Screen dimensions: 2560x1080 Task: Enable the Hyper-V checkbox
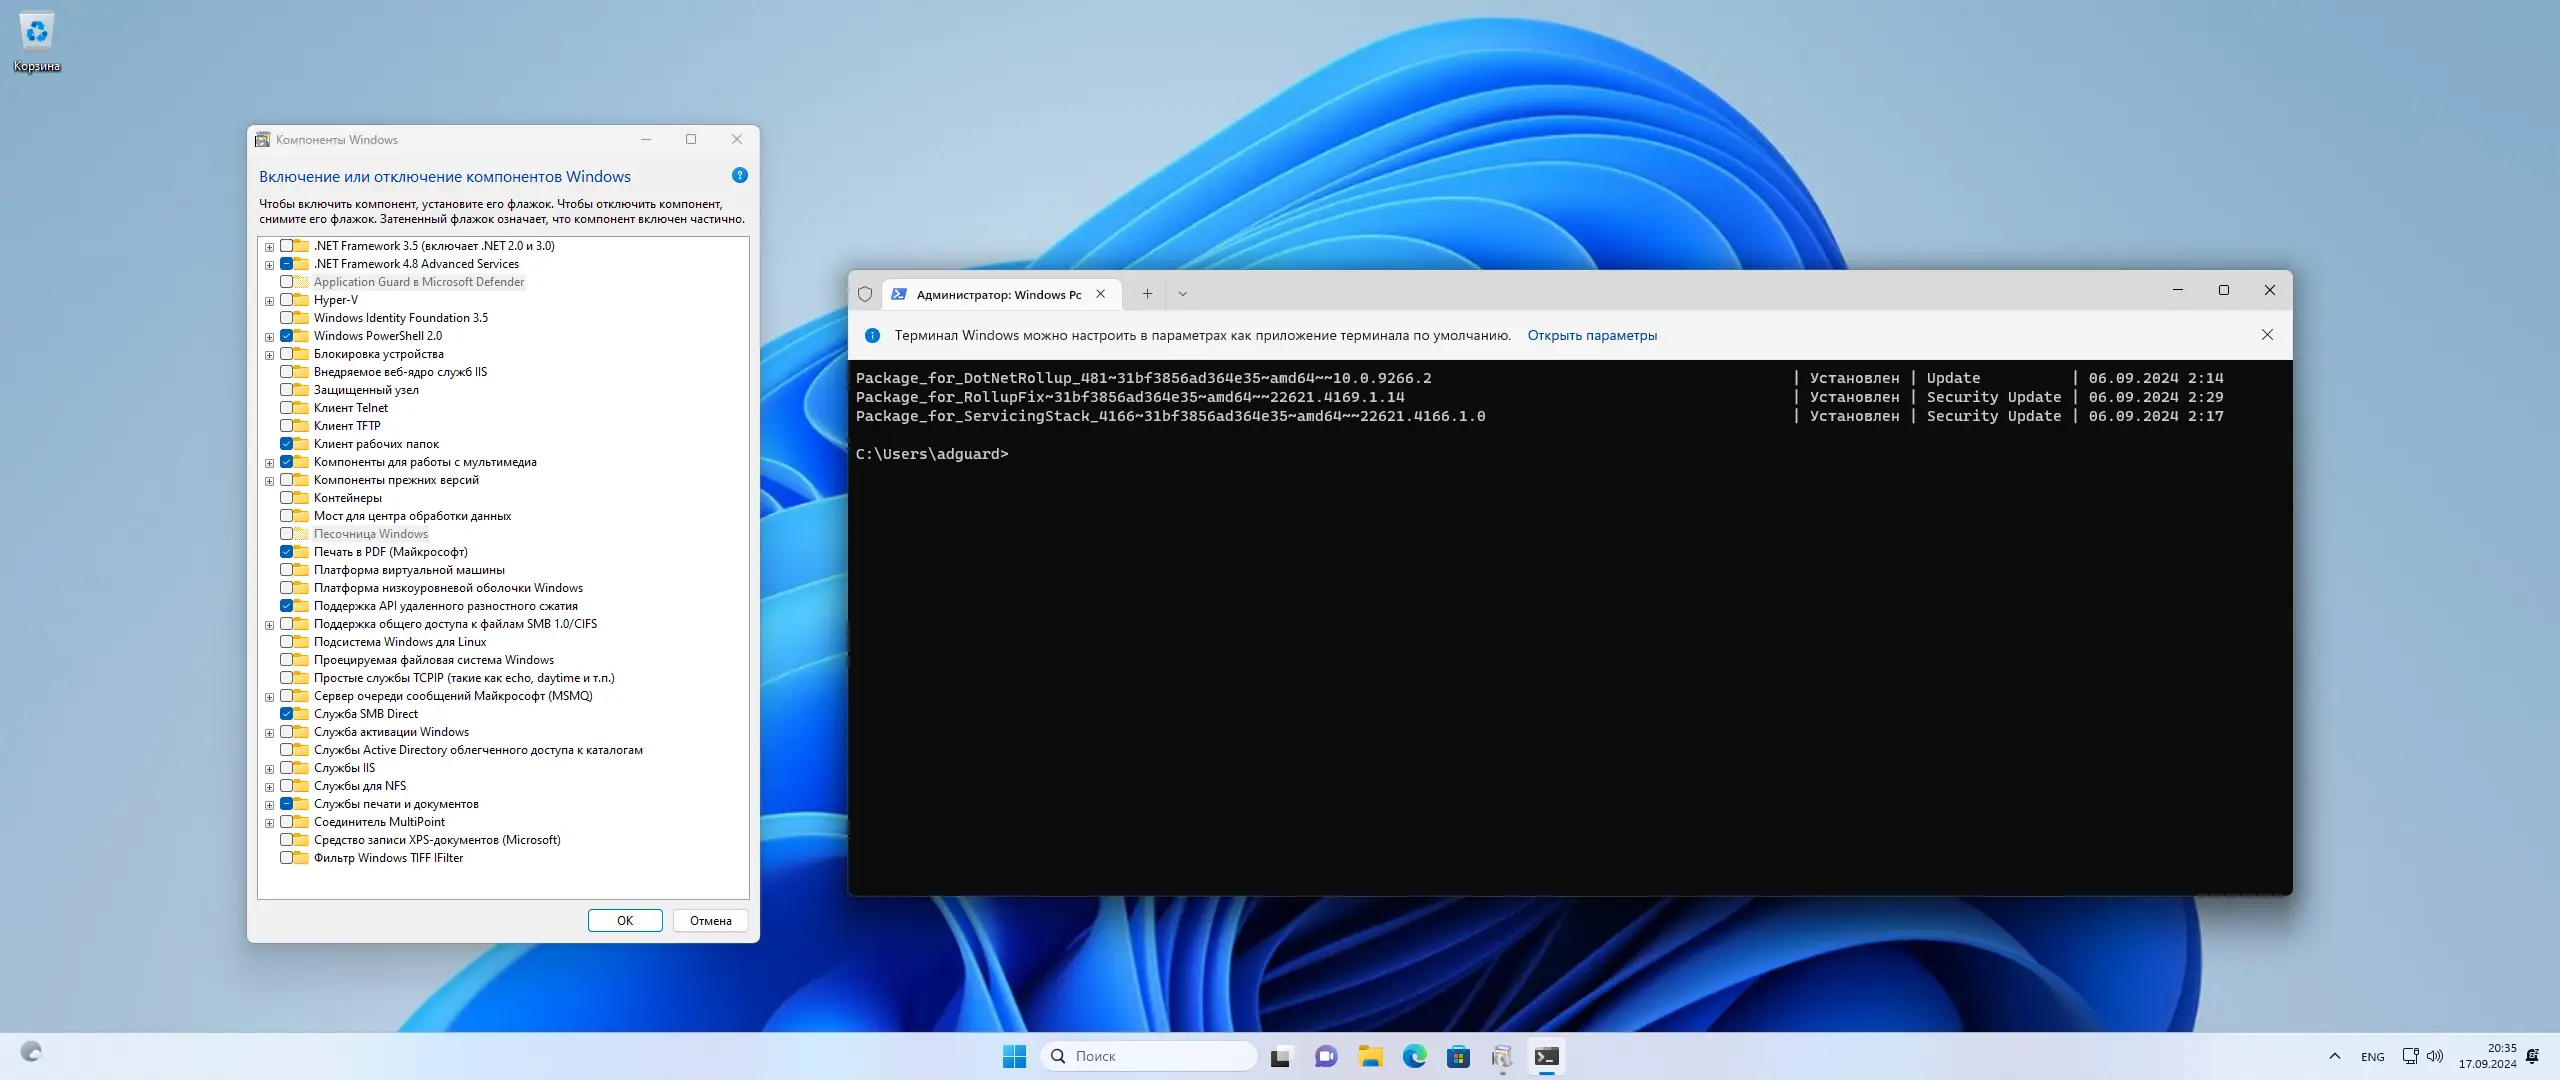tap(287, 300)
